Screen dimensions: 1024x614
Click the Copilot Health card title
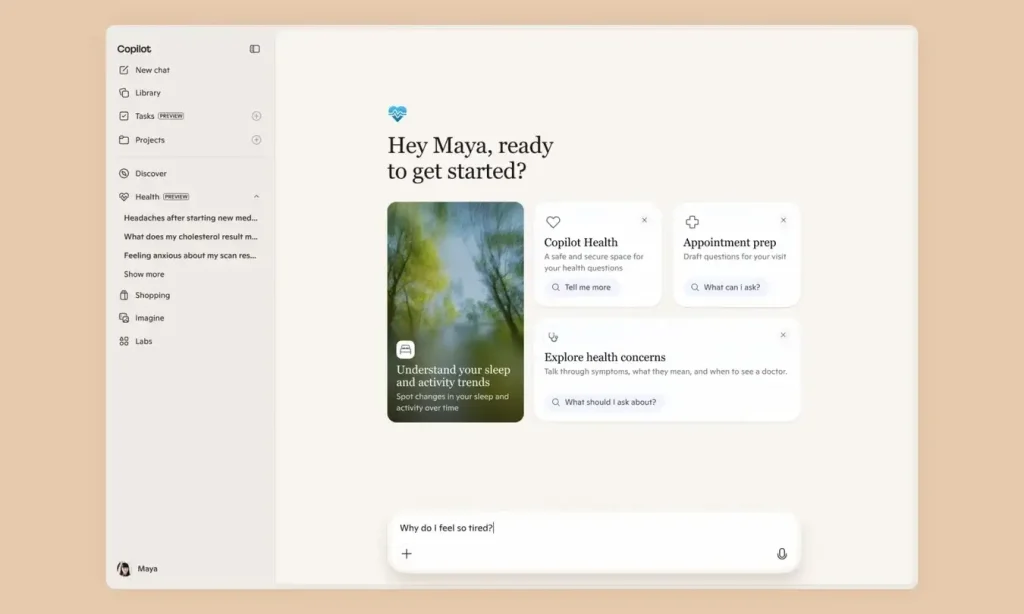[x=581, y=242]
